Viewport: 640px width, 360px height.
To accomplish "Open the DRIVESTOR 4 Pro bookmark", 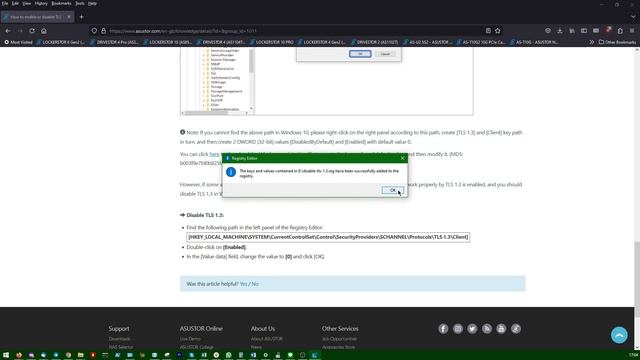I will tap(114, 42).
